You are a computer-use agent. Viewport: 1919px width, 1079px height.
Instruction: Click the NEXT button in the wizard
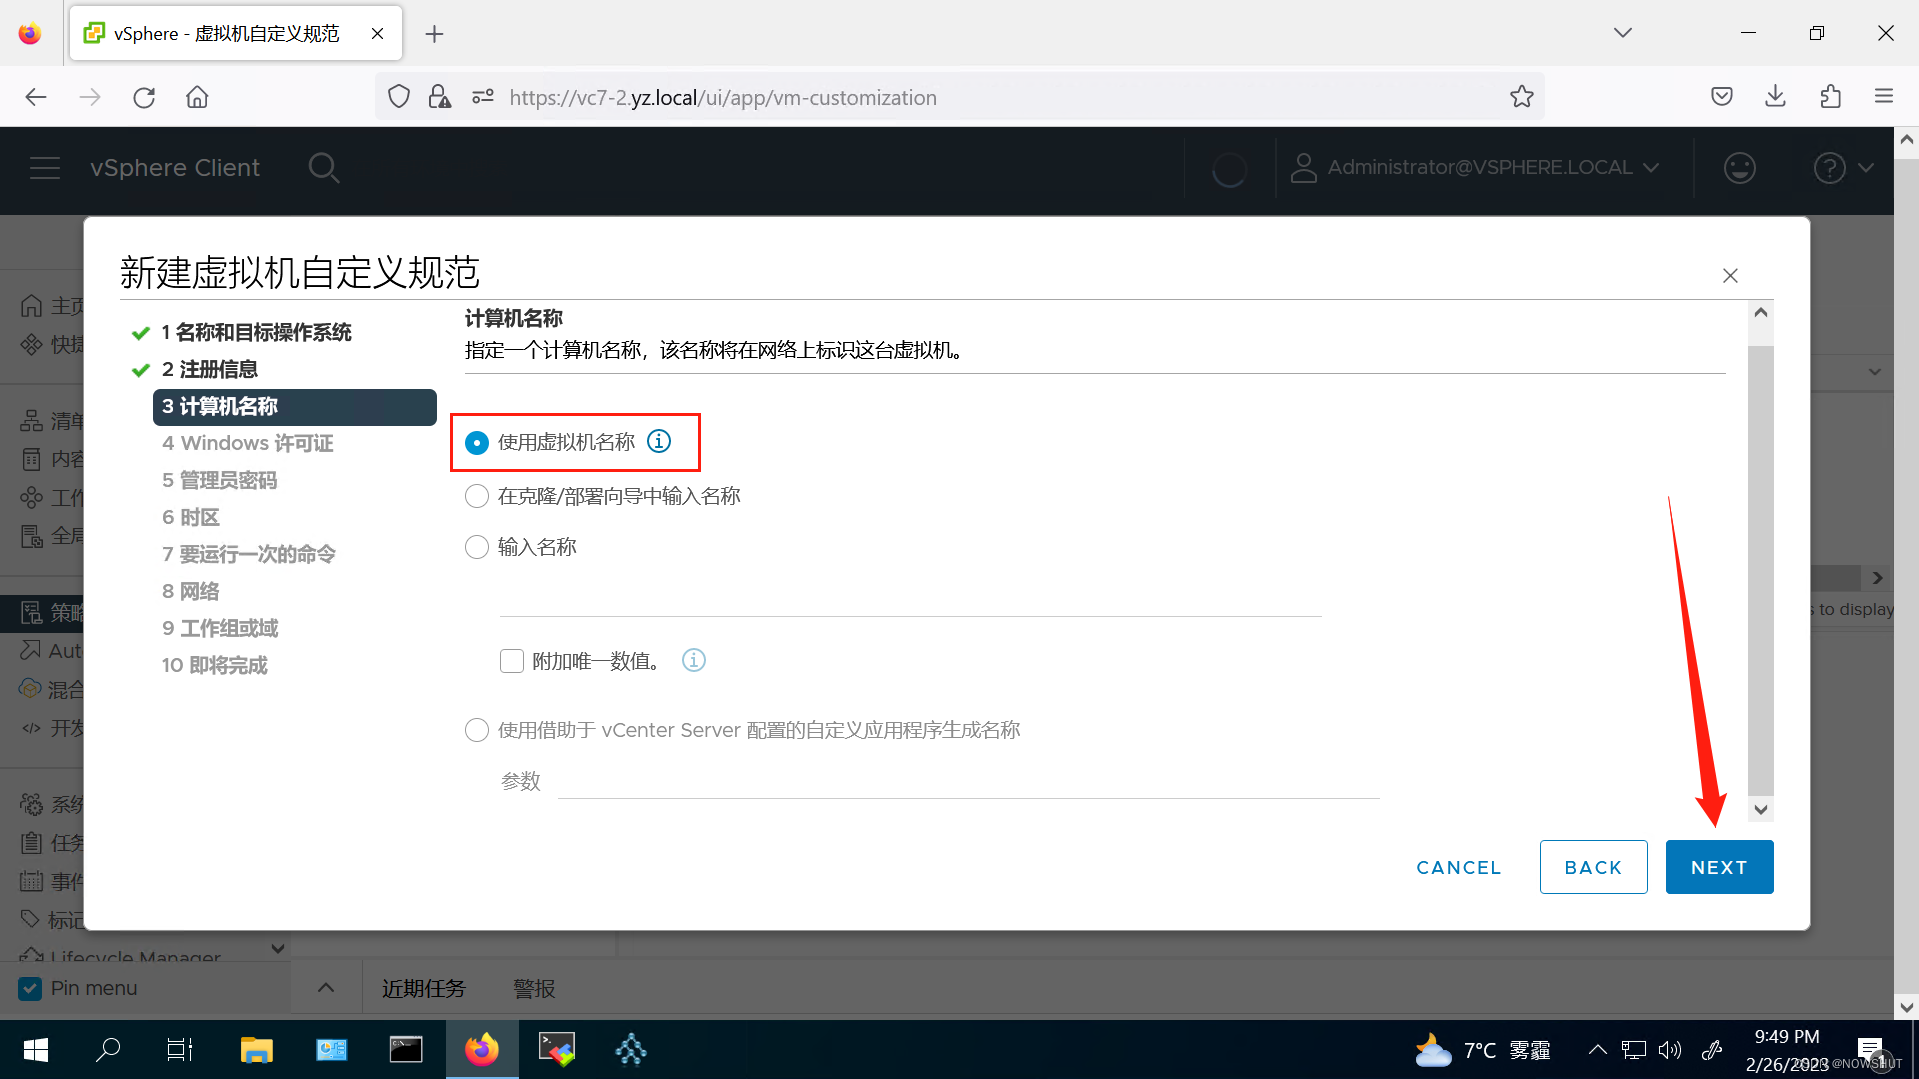pyautogui.click(x=1718, y=866)
